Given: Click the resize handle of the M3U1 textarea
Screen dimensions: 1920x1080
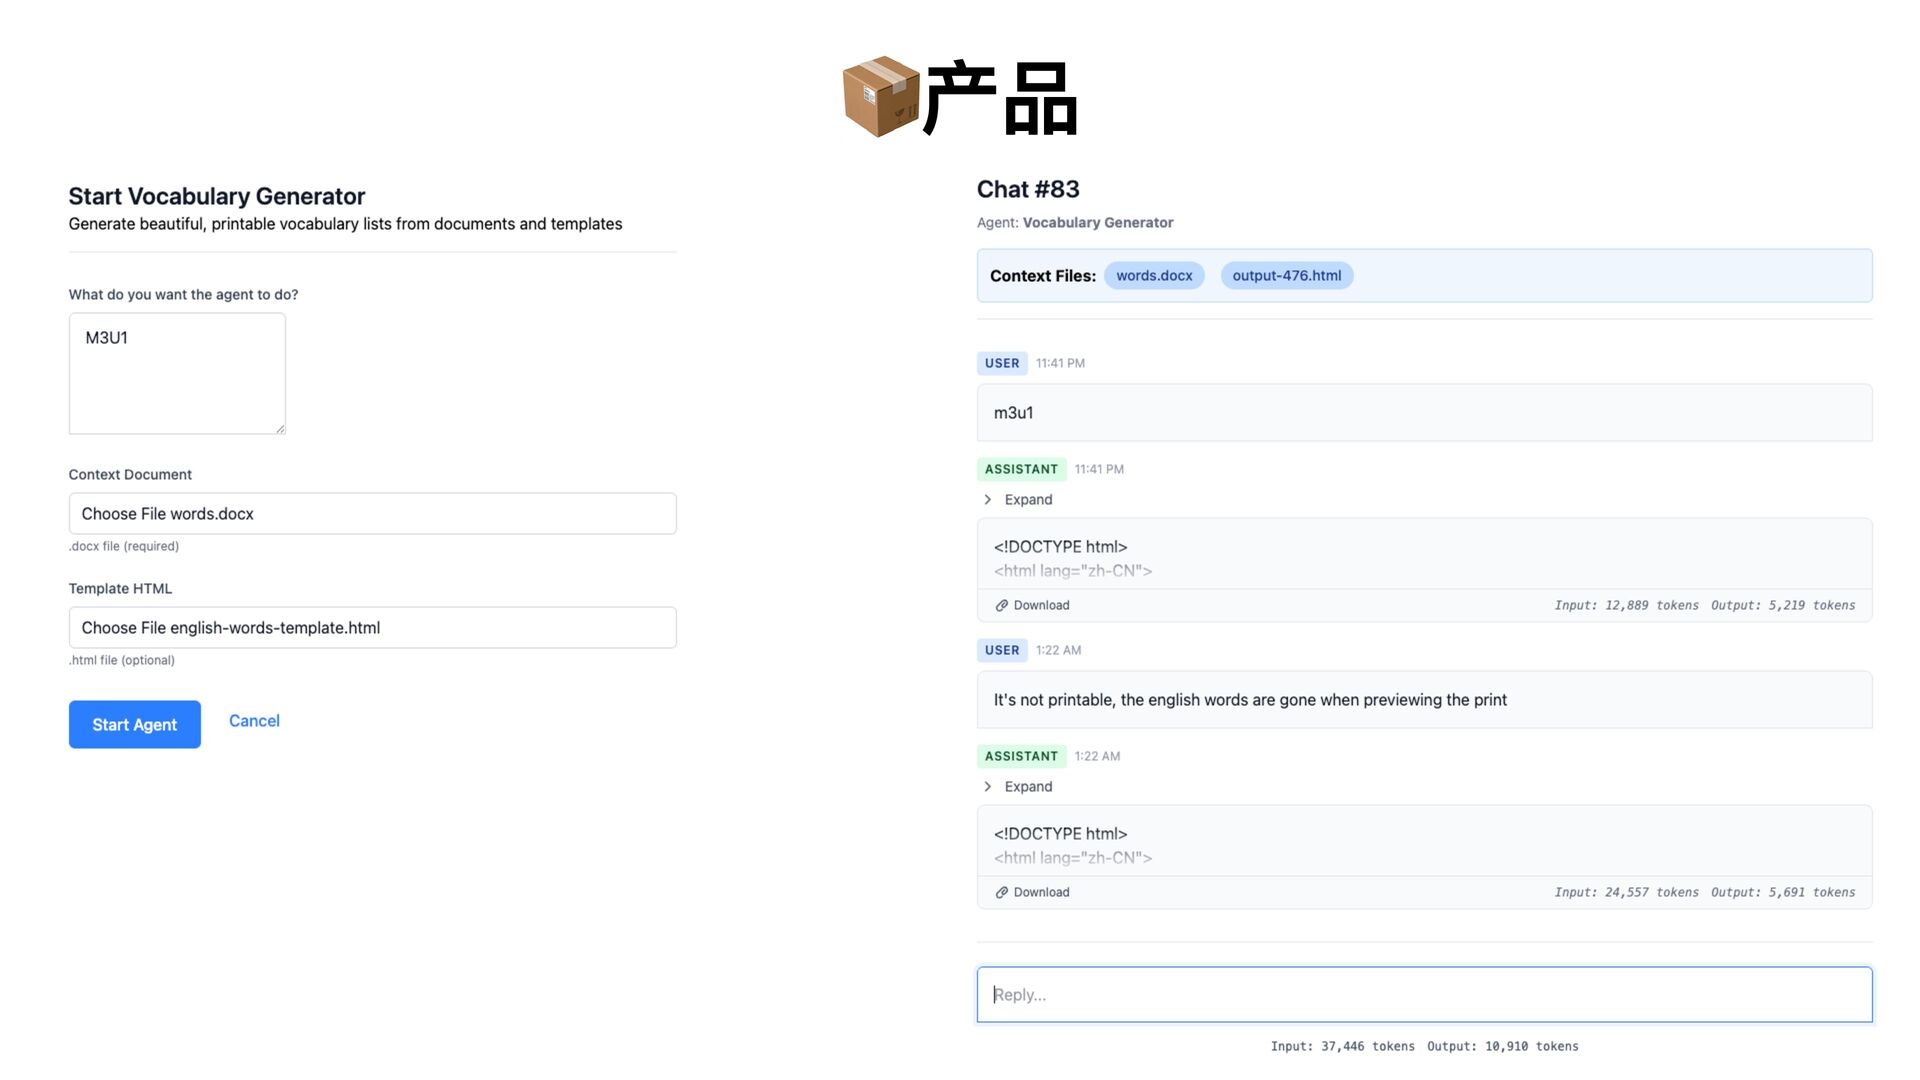Looking at the screenshot, I should 280,429.
